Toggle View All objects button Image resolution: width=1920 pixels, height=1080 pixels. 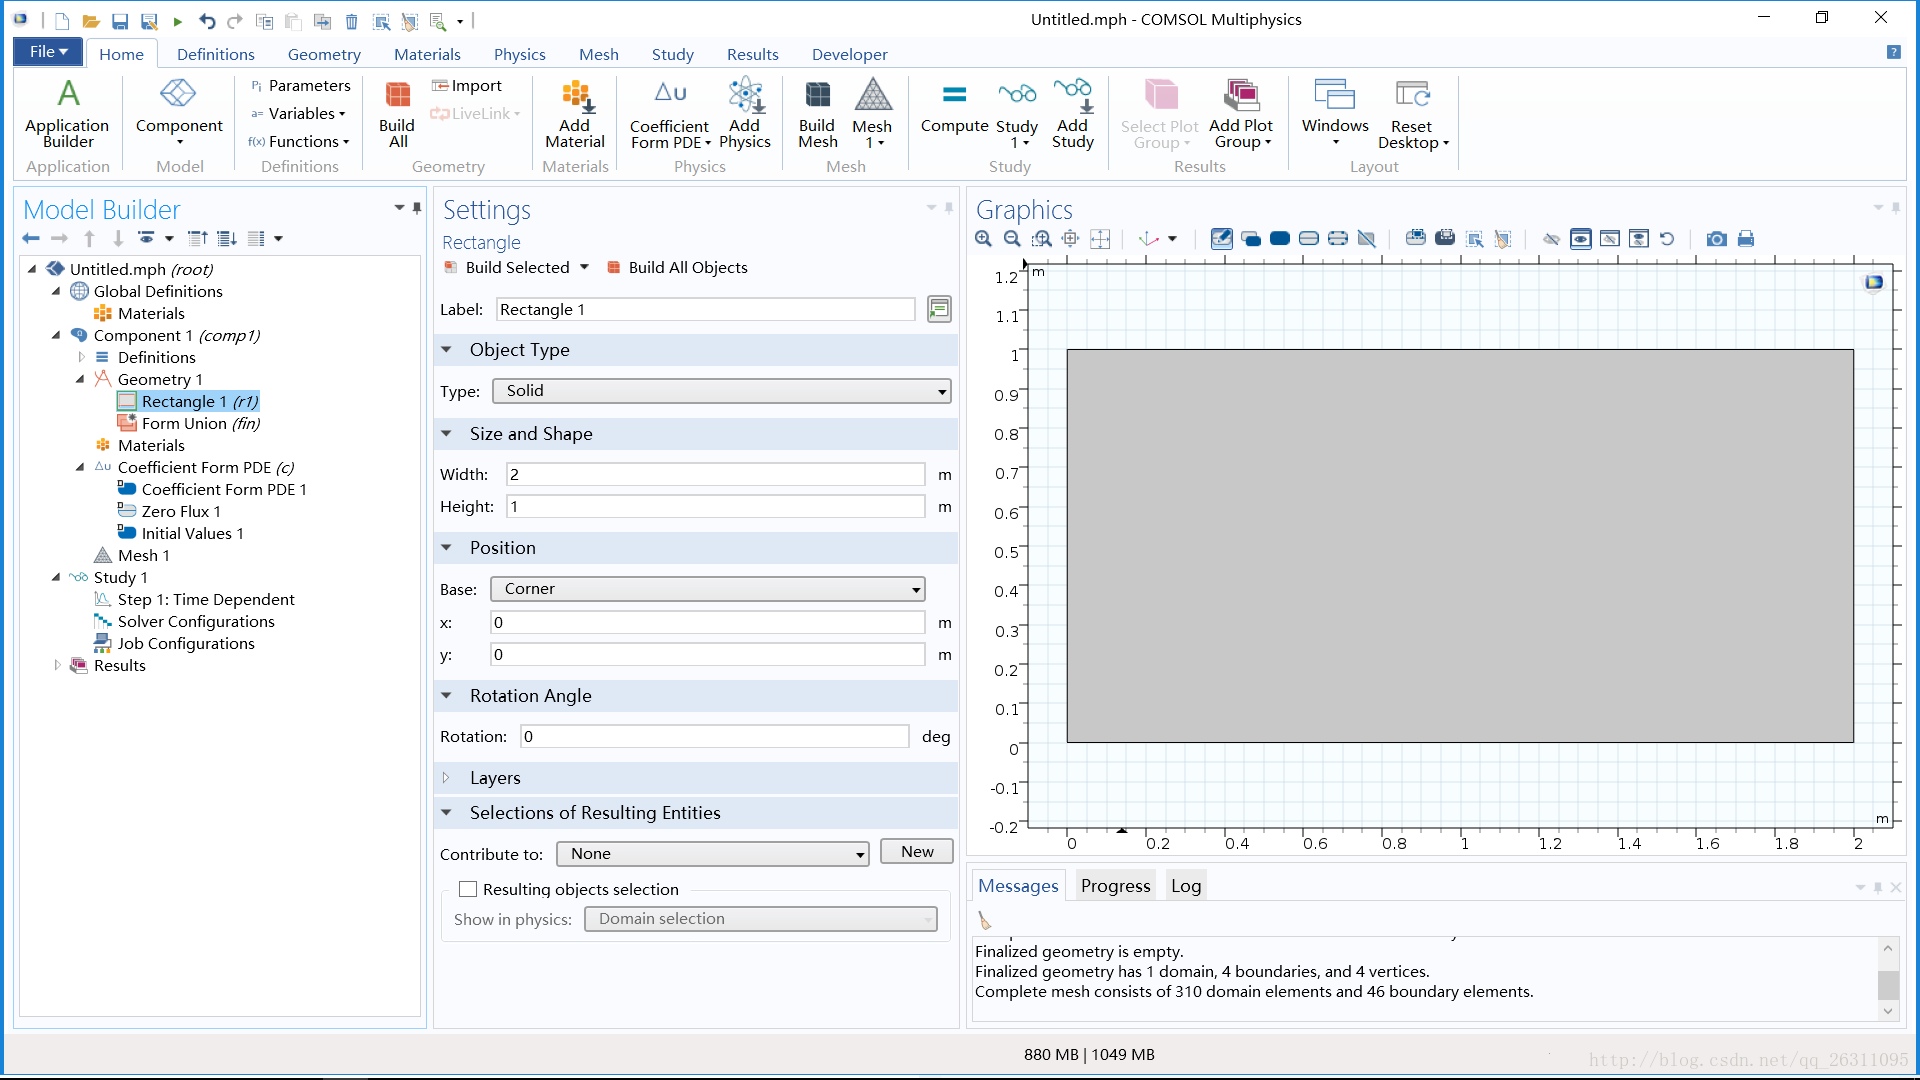[1638, 239]
